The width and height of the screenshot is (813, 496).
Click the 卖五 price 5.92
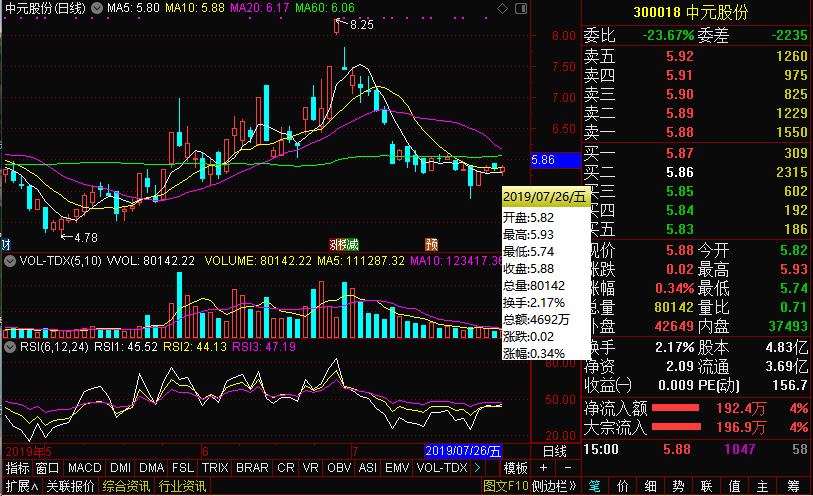click(x=680, y=56)
